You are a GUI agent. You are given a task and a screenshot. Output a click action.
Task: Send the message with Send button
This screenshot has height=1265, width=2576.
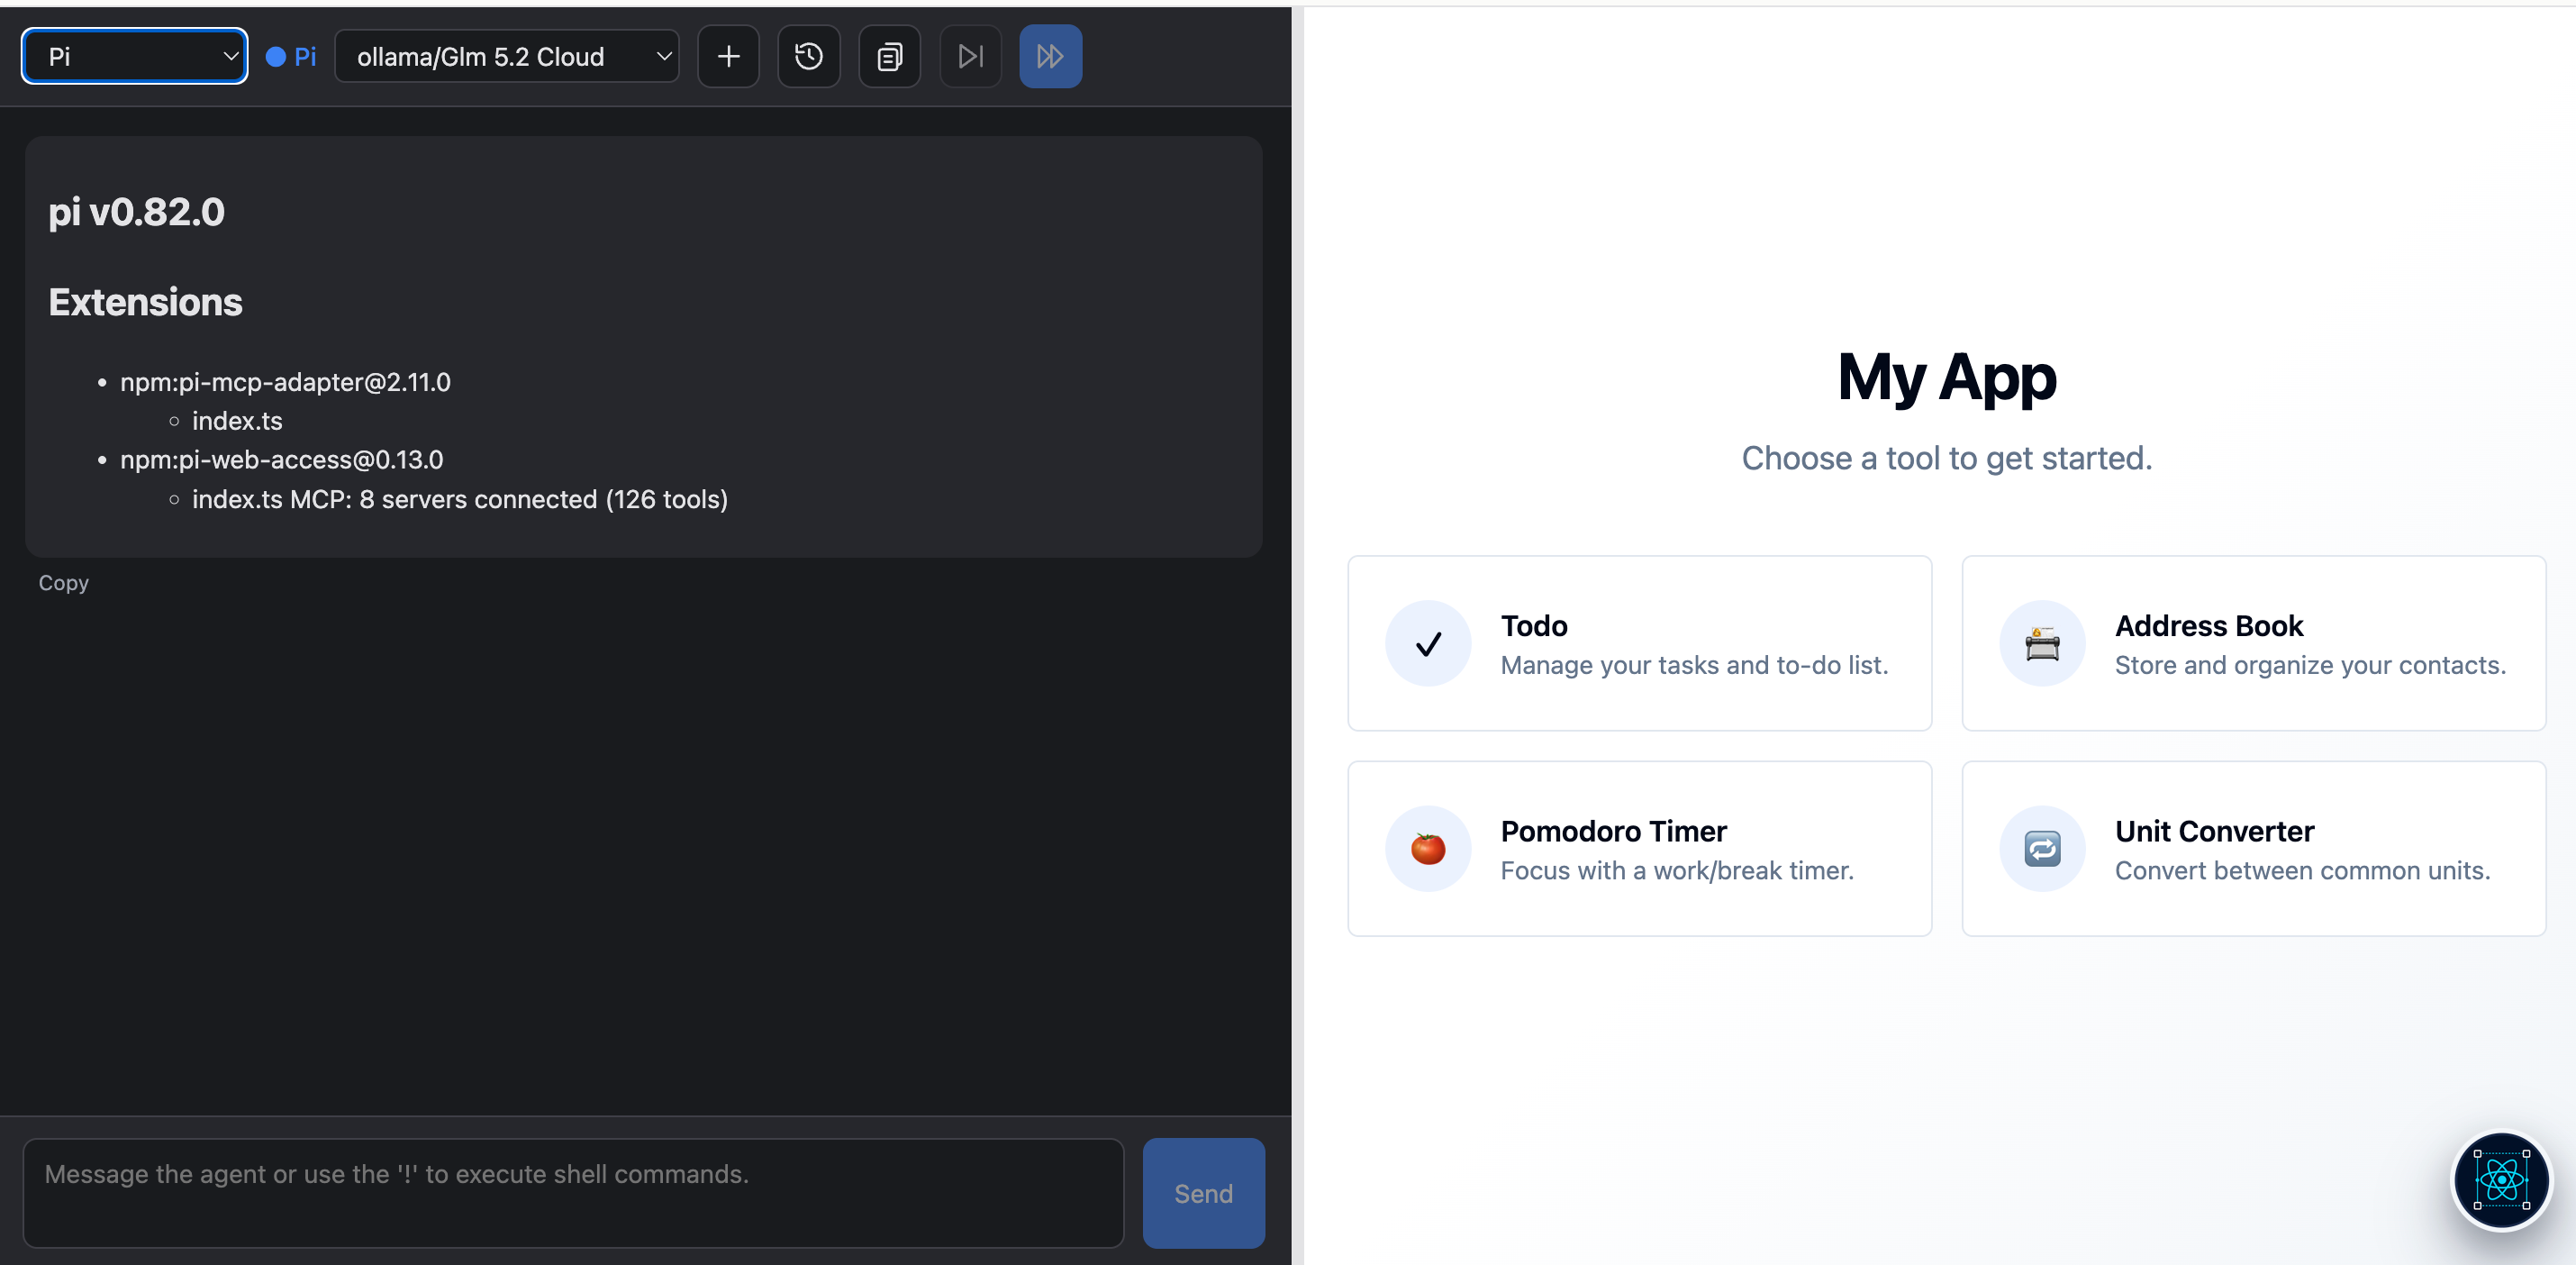click(1203, 1193)
